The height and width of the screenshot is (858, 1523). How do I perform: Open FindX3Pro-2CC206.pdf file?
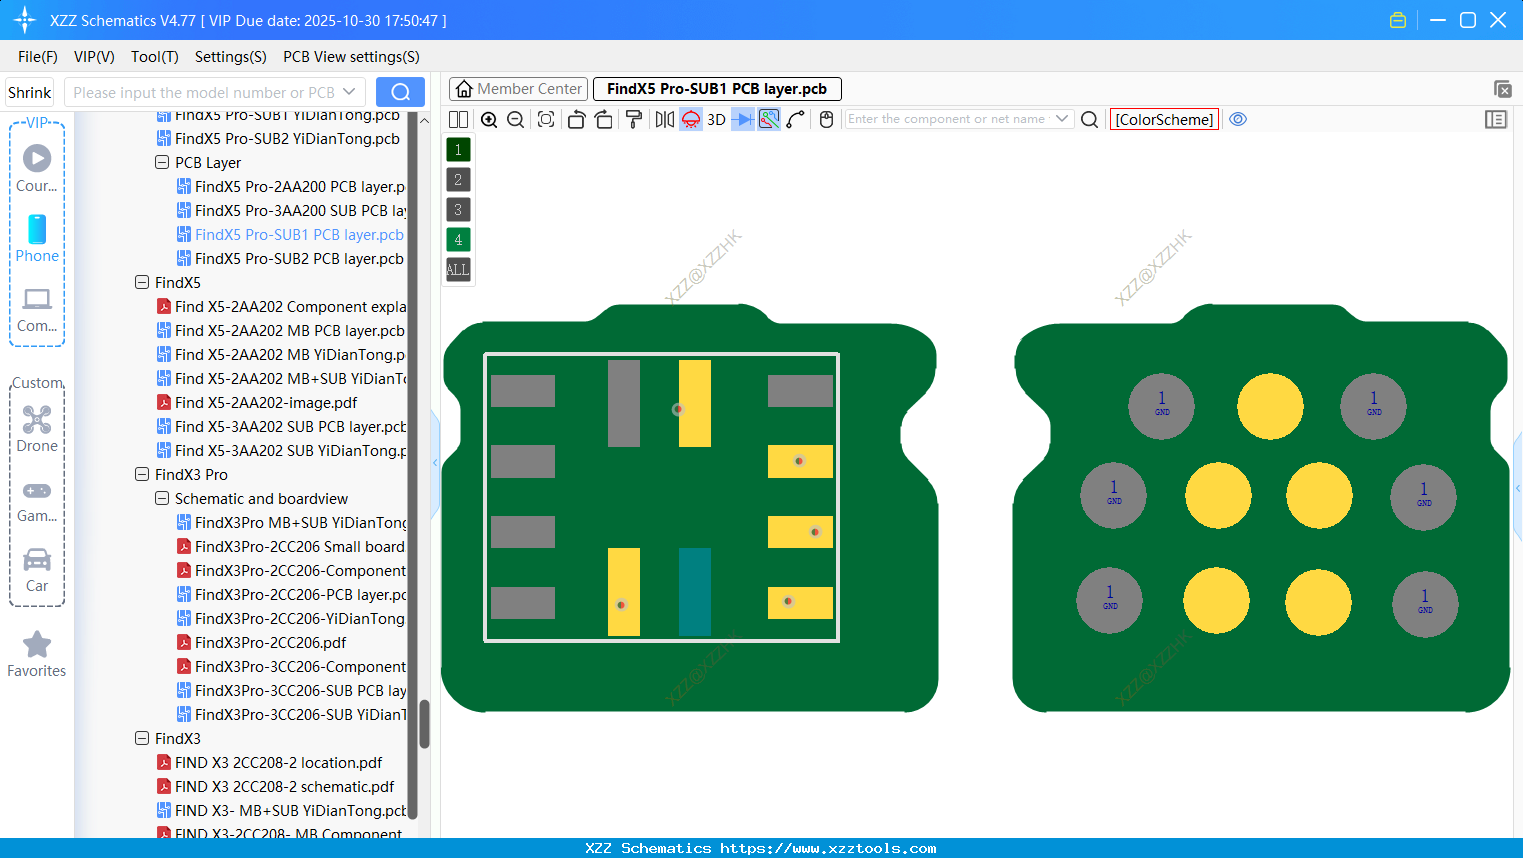[x=262, y=642]
